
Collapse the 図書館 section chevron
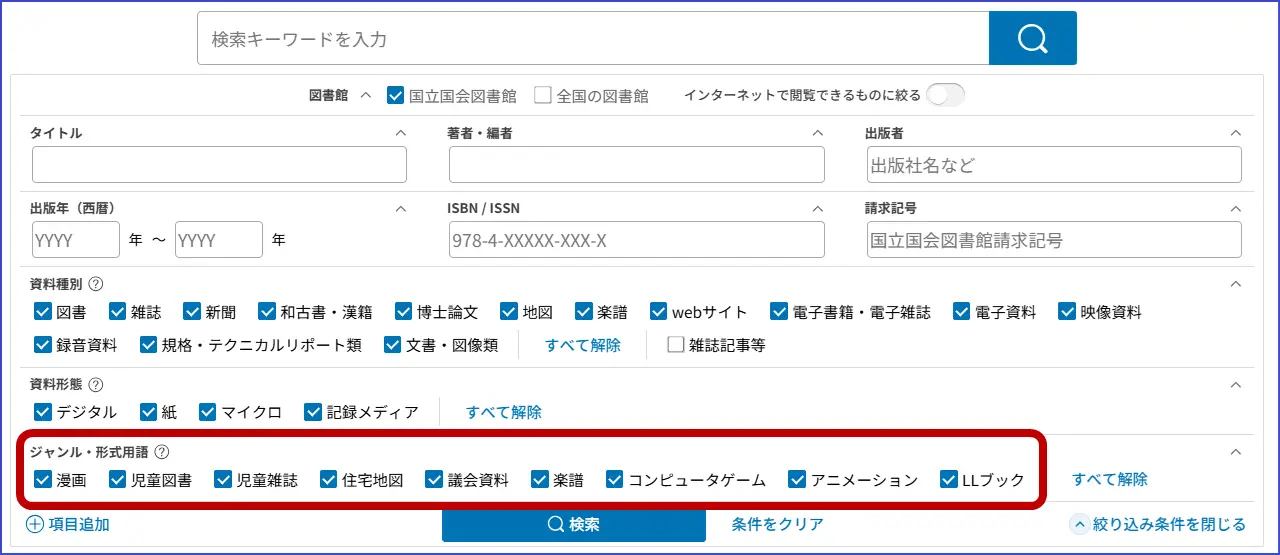click(x=365, y=96)
